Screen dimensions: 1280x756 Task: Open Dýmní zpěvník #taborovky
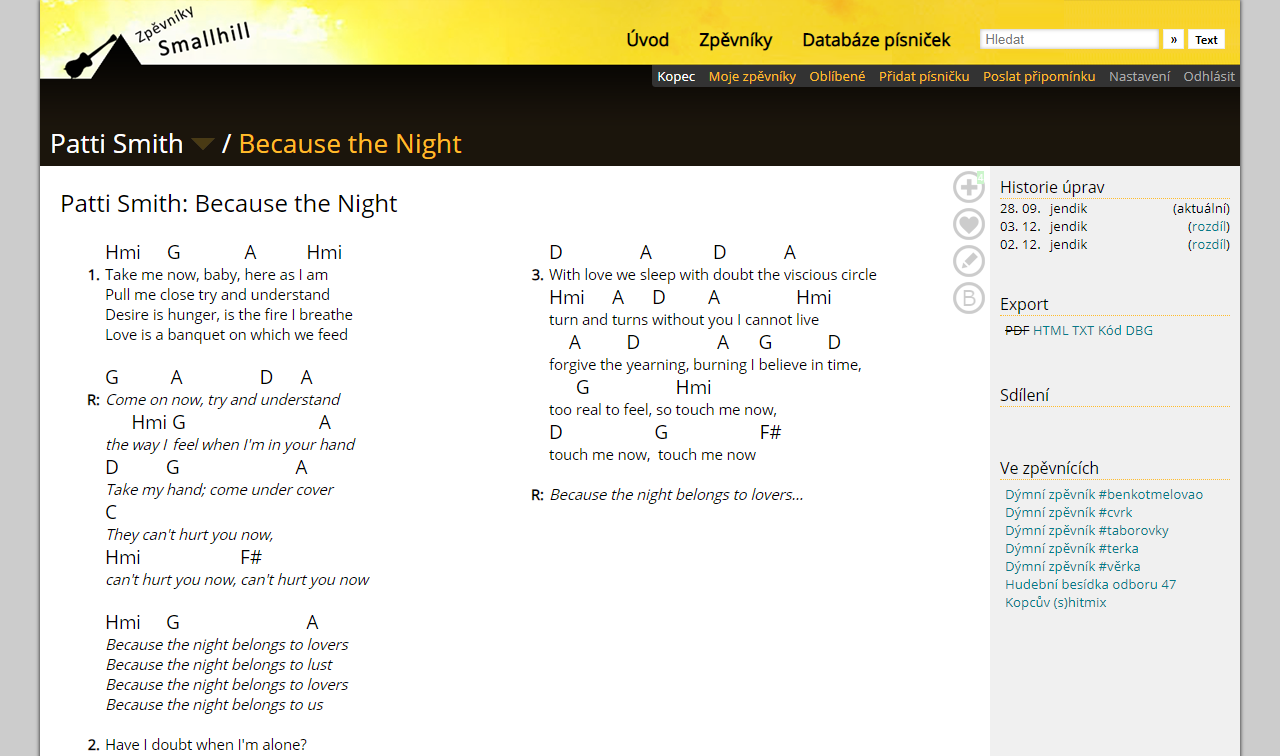(x=1087, y=530)
